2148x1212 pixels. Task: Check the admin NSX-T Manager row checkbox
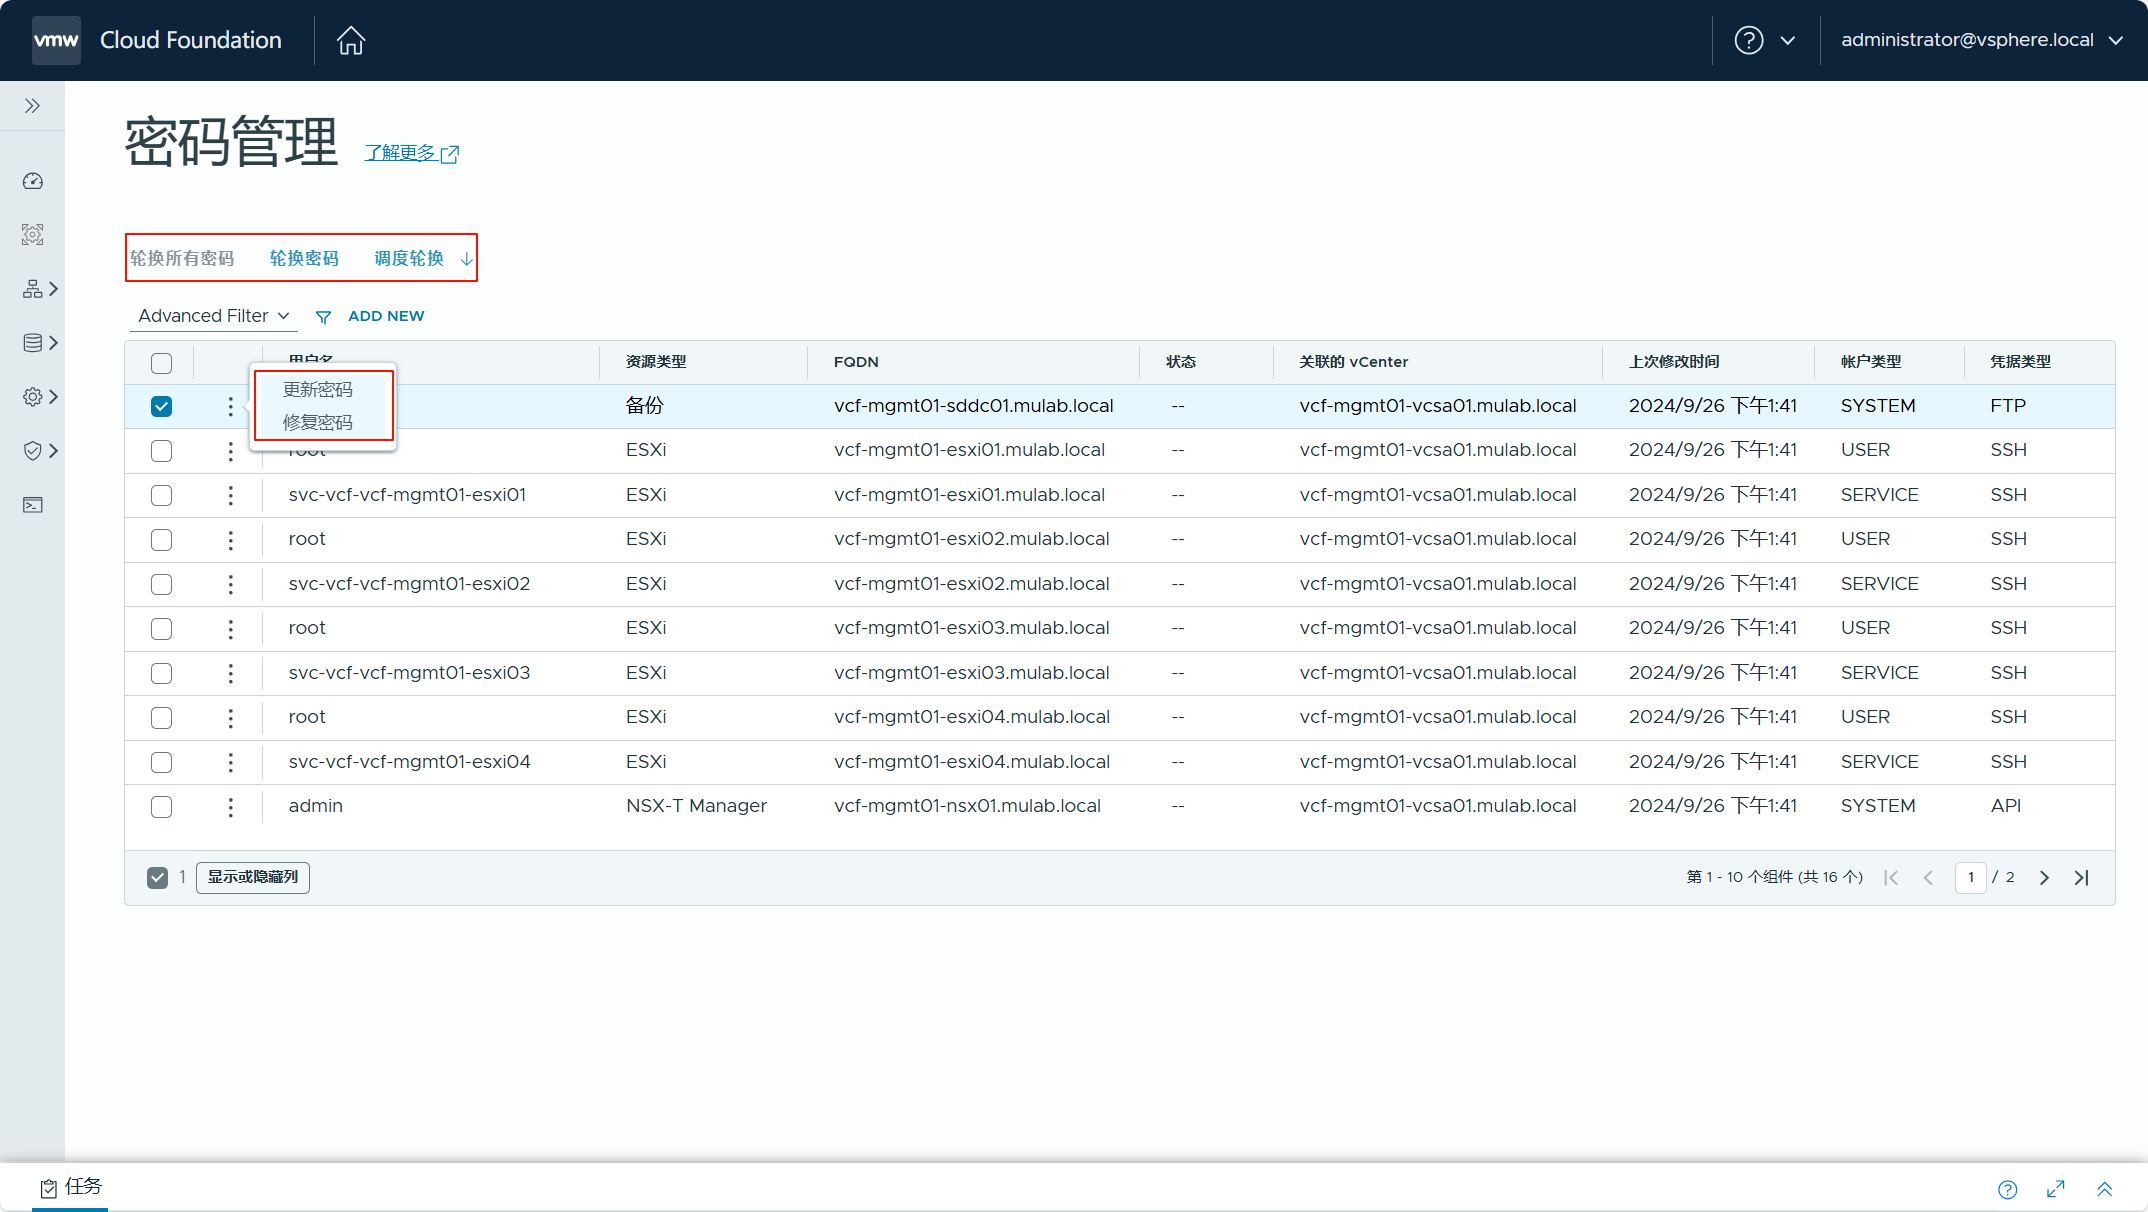[x=161, y=807]
